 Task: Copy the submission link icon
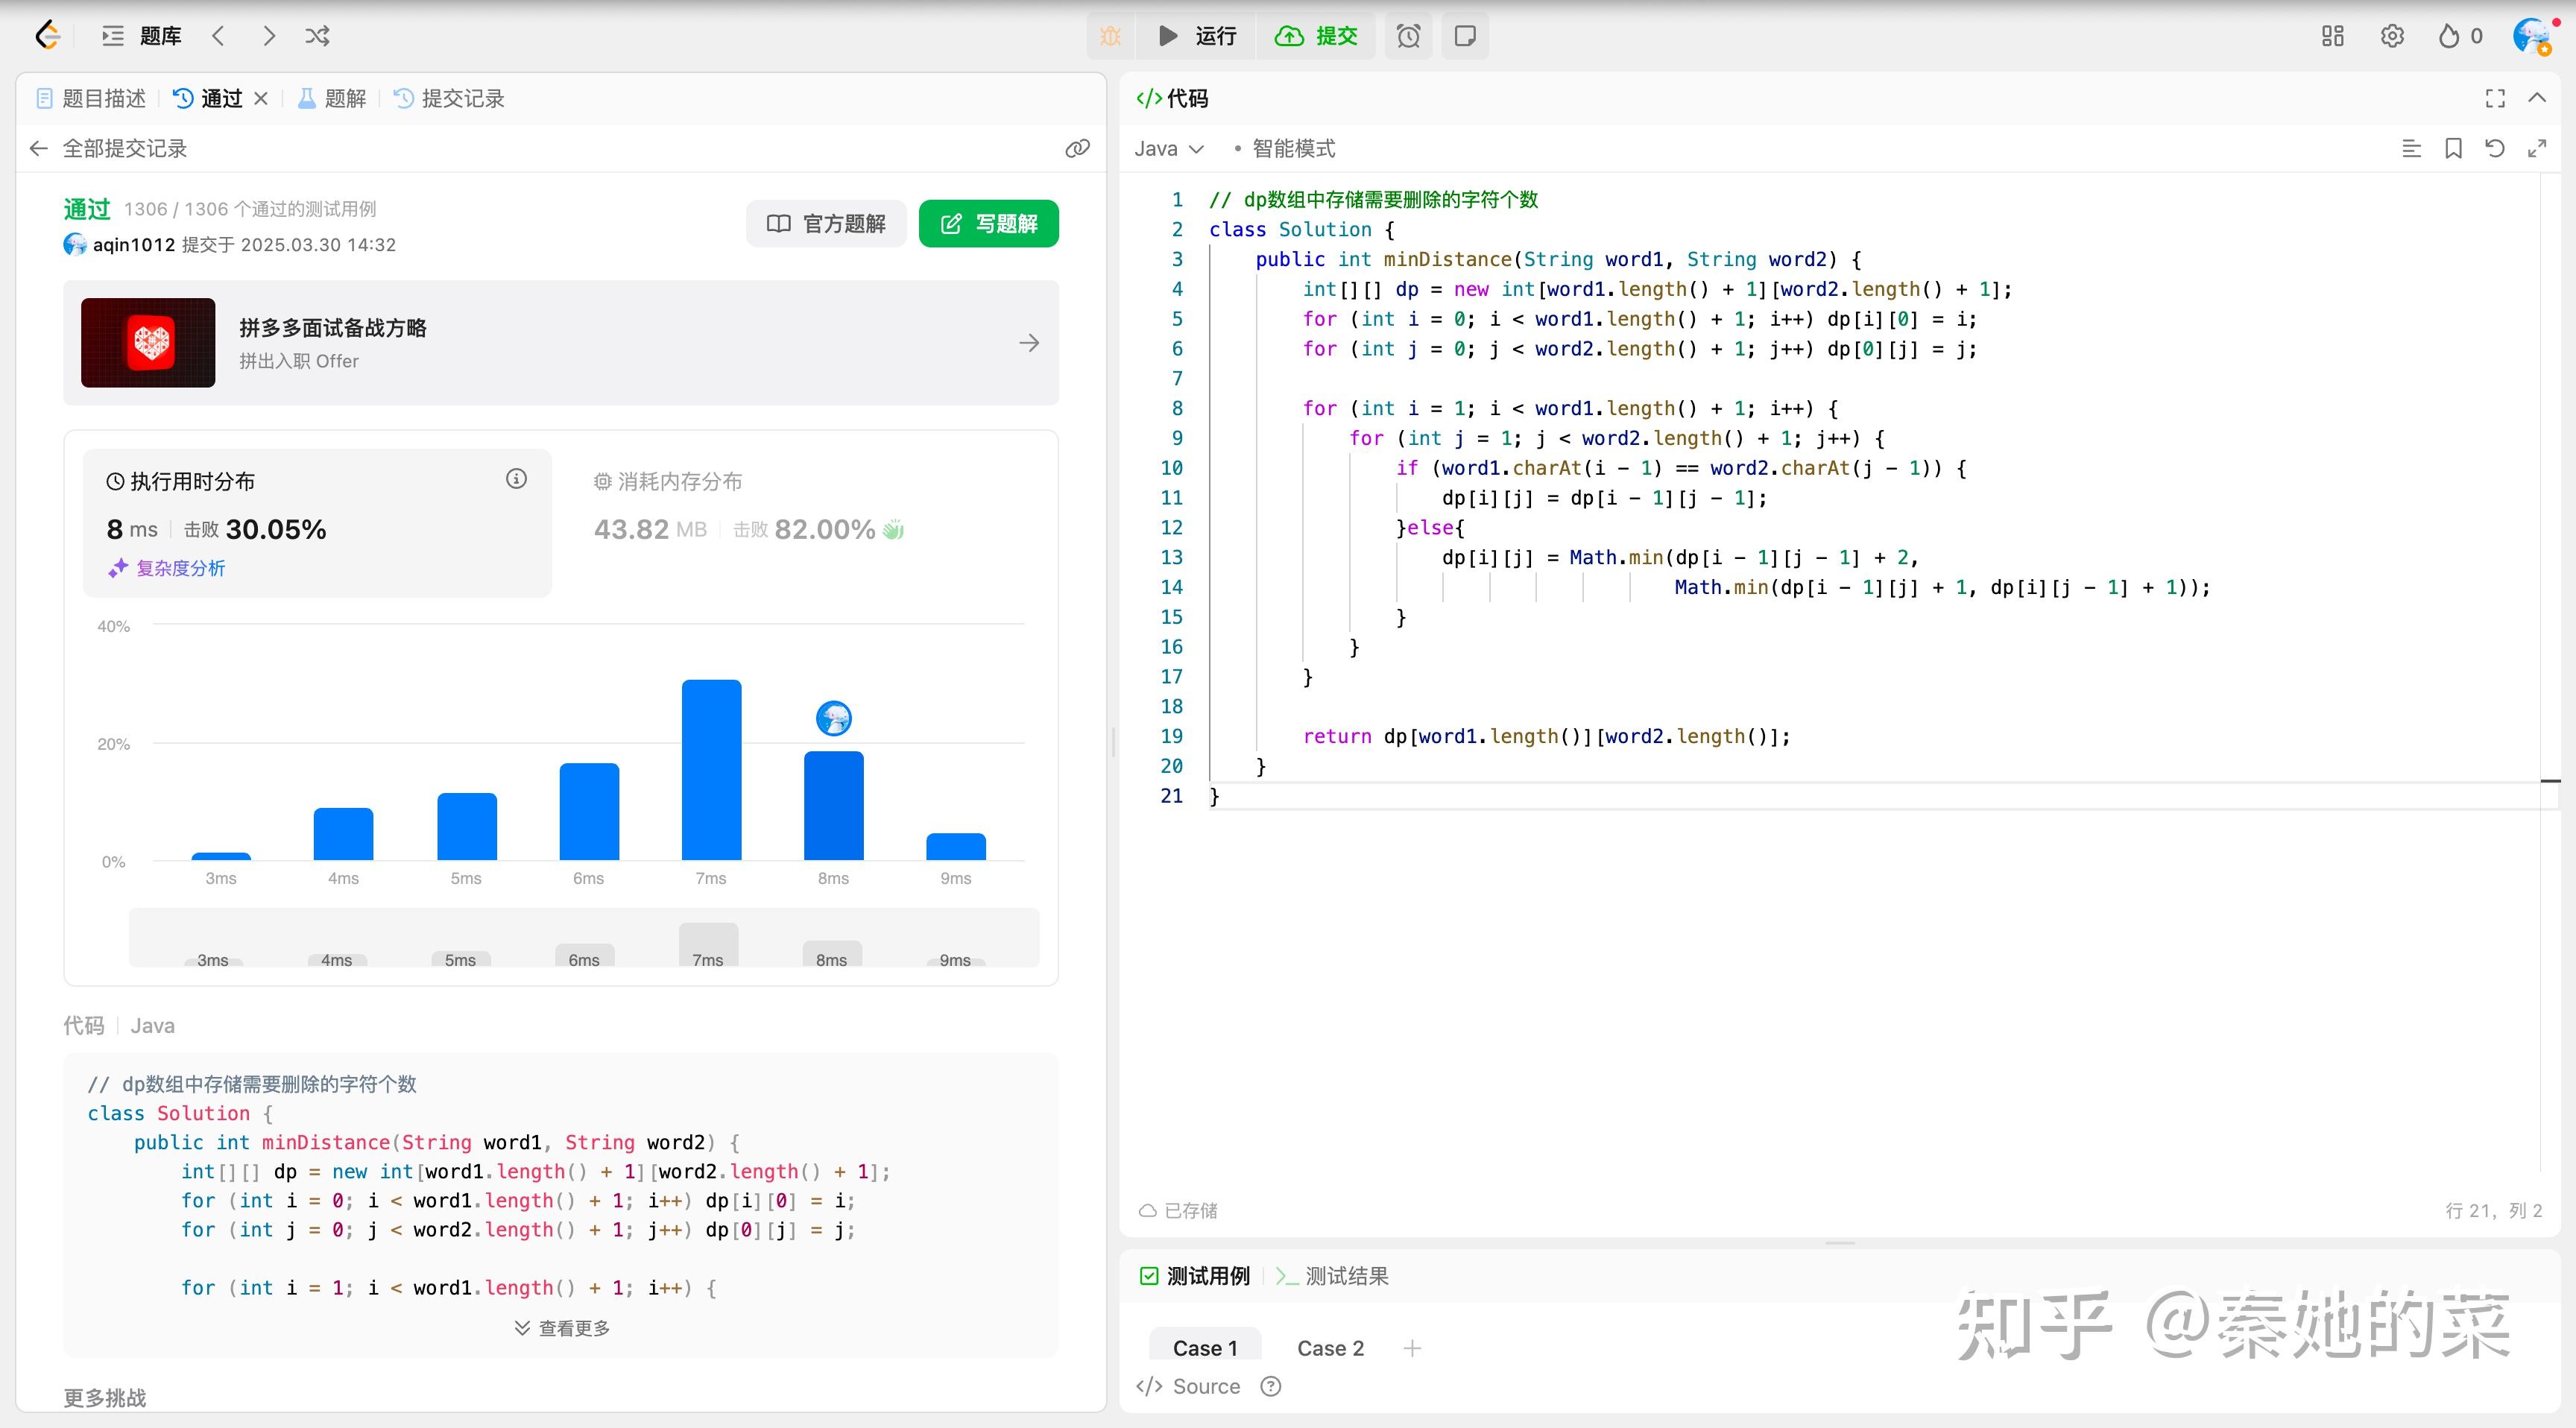(x=1077, y=148)
